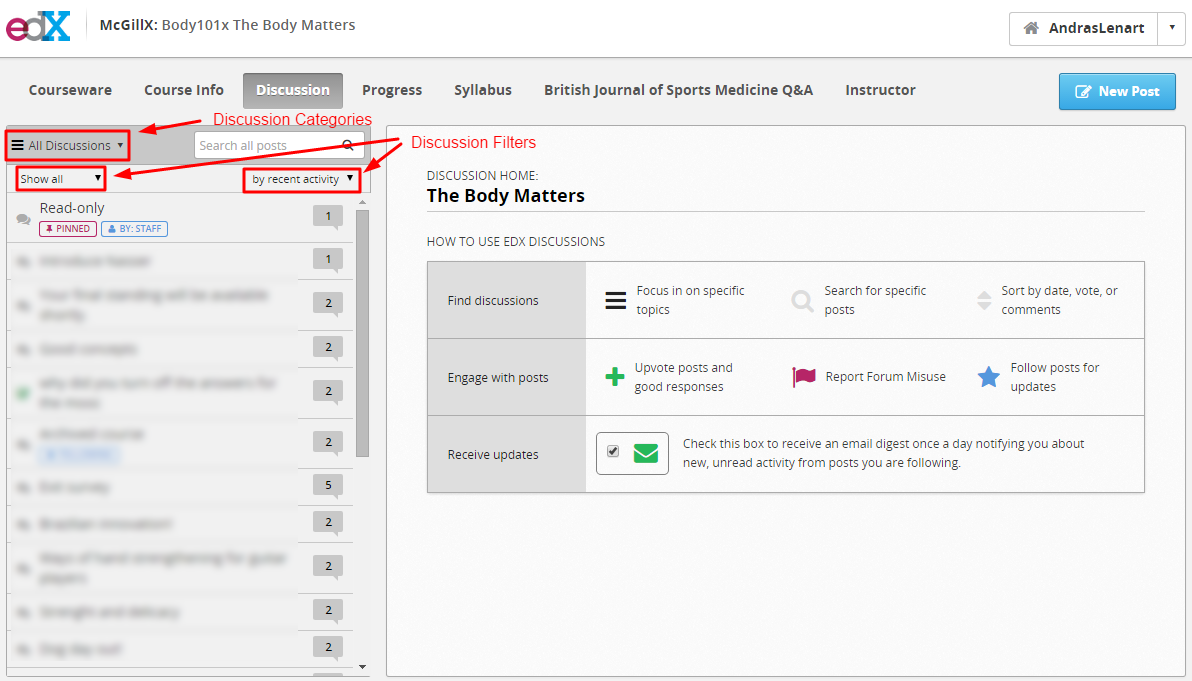Open the by recent activity sort dropdown
The height and width of the screenshot is (681, 1192).
(303, 179)
